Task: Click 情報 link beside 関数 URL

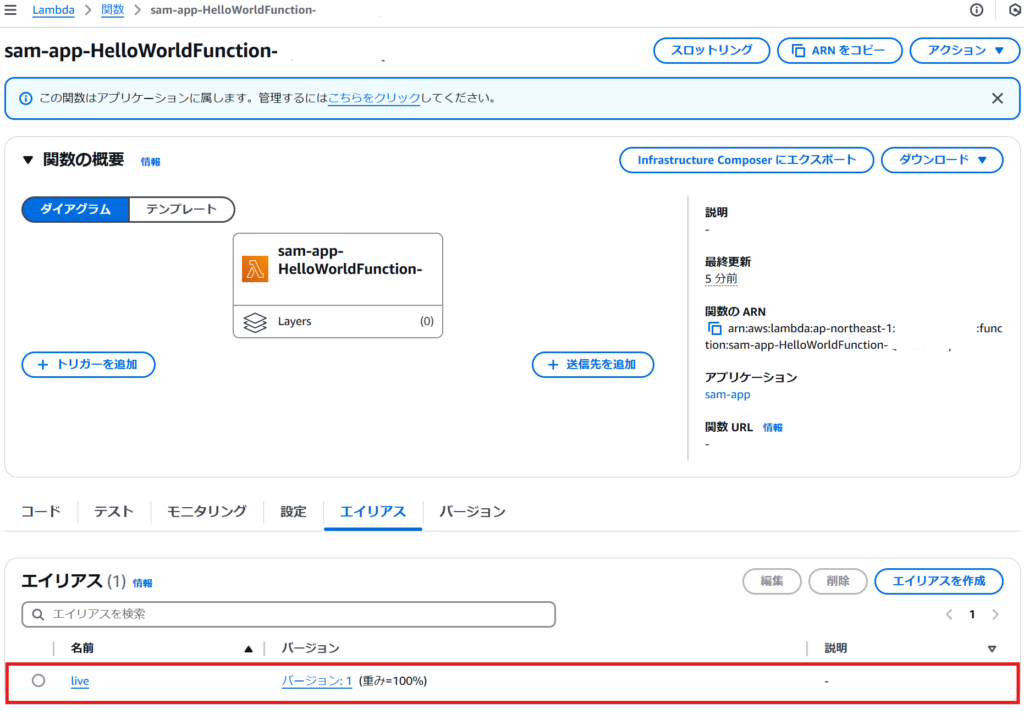Action: [773, 427]
